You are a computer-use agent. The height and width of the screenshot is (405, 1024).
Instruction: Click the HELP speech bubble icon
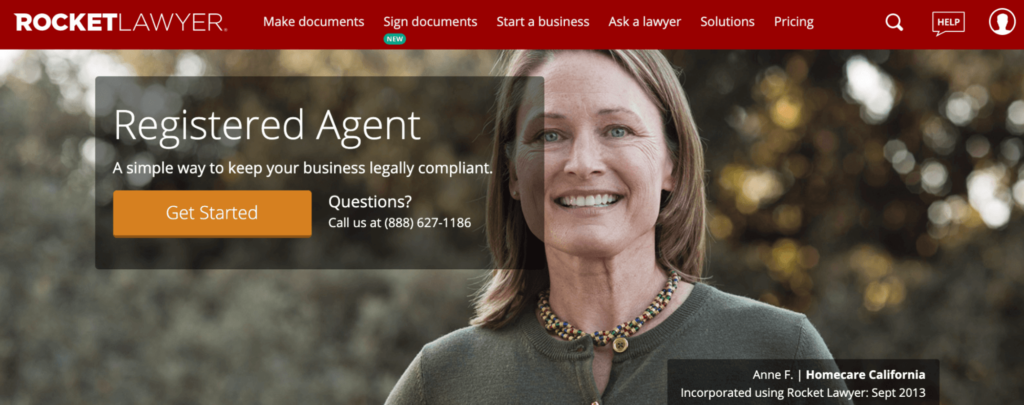[x=948, y=23]
